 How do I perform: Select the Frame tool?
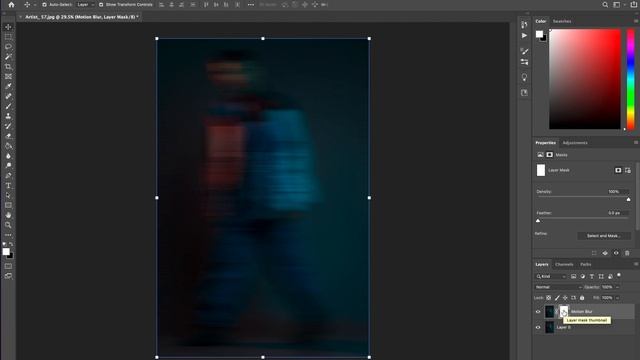(x=8, y=76)
